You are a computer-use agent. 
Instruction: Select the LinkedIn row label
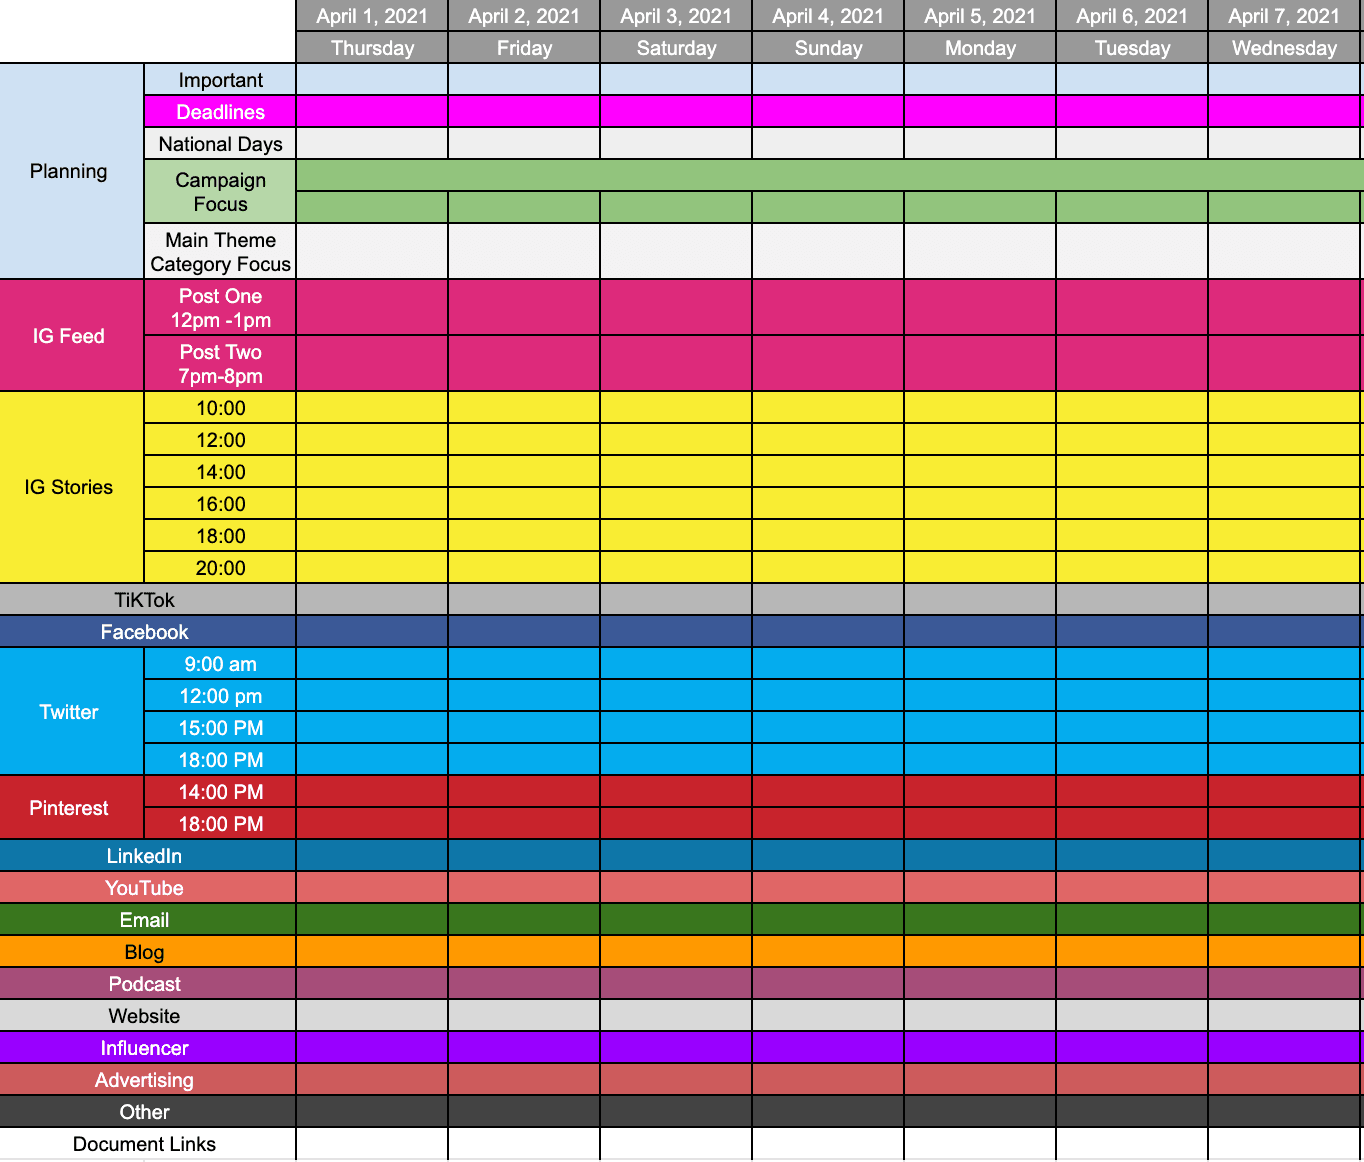pos(147,855)
